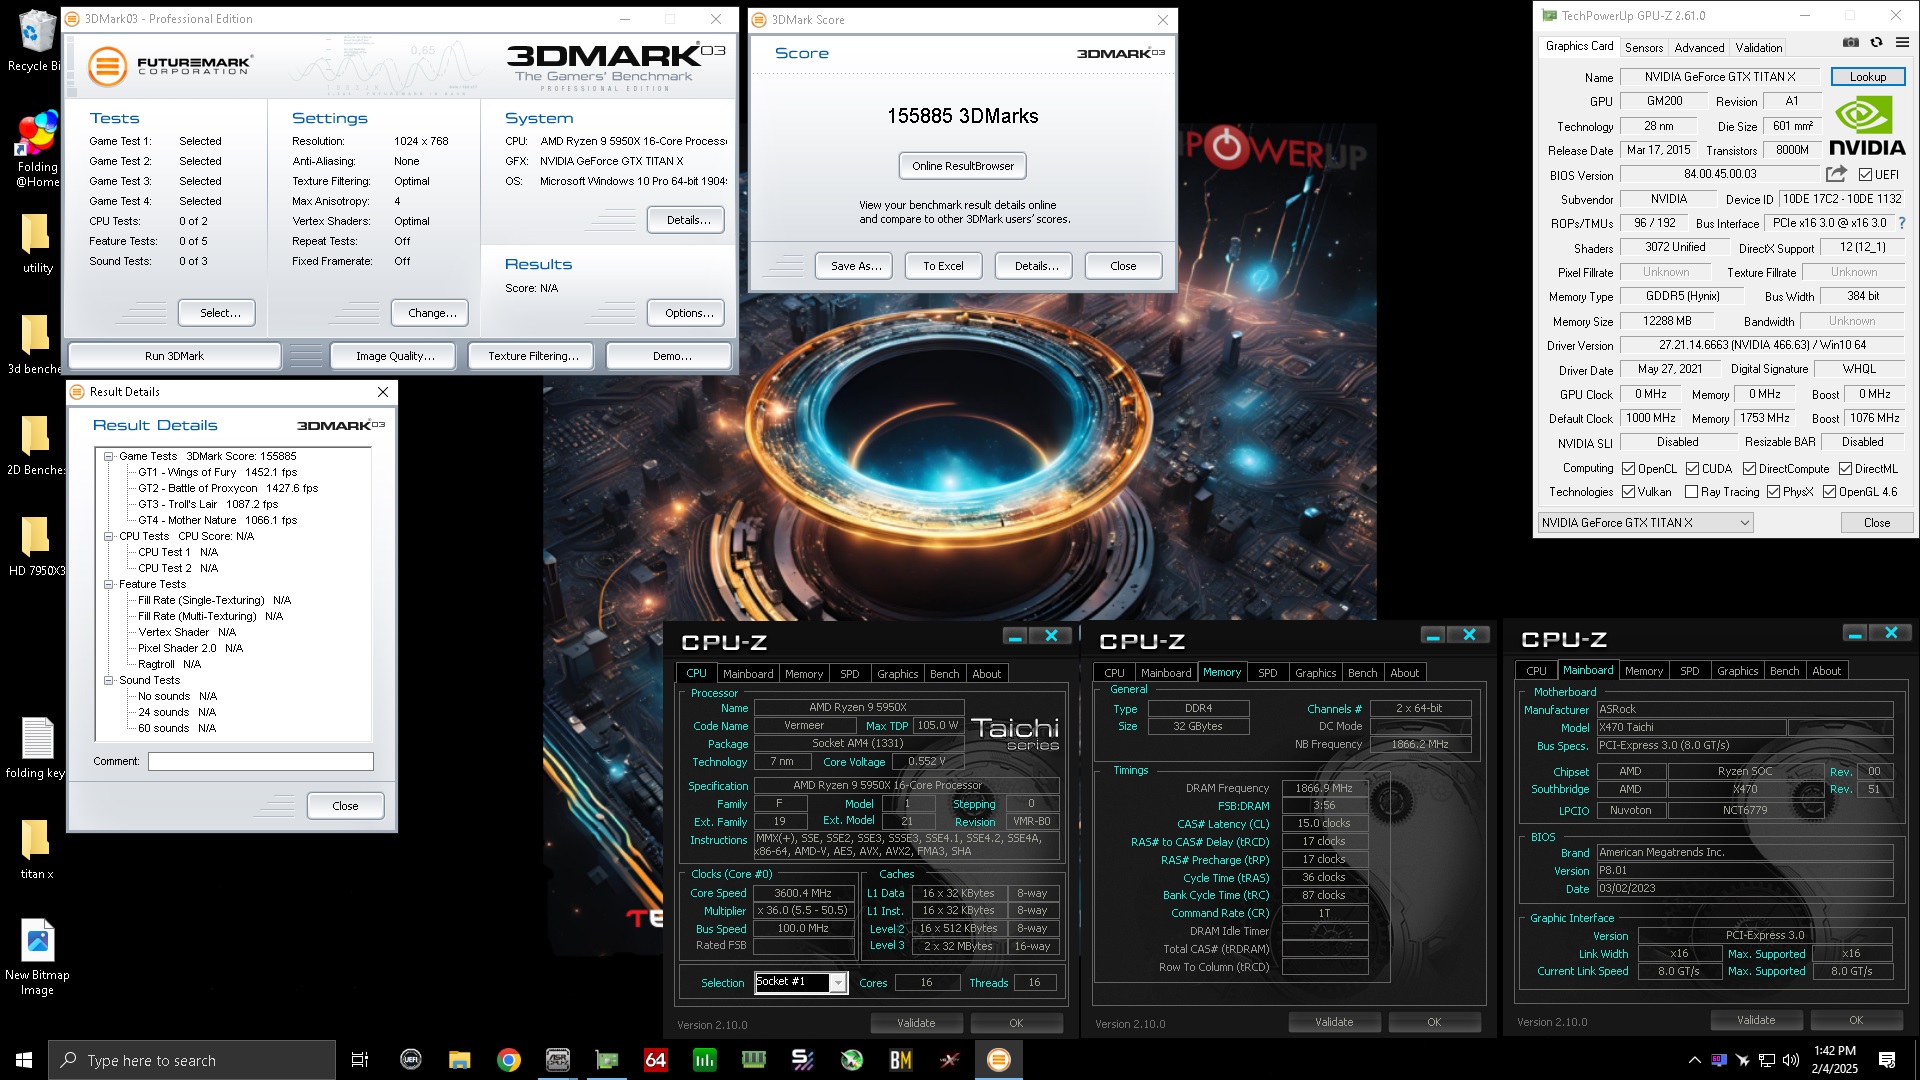Open the BM benchmark taskbar icon
1920x1080 pixels.
pos(900,1060)
